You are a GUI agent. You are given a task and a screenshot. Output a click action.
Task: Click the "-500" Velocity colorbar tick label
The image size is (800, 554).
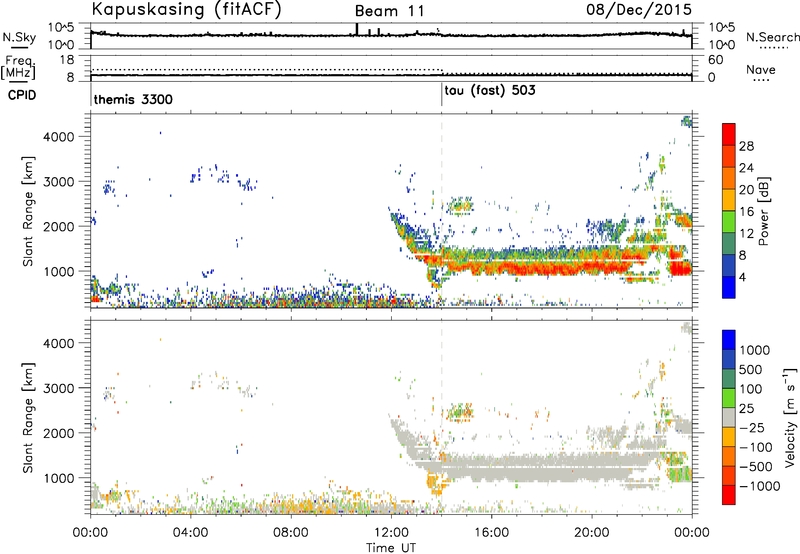point(758,467)
